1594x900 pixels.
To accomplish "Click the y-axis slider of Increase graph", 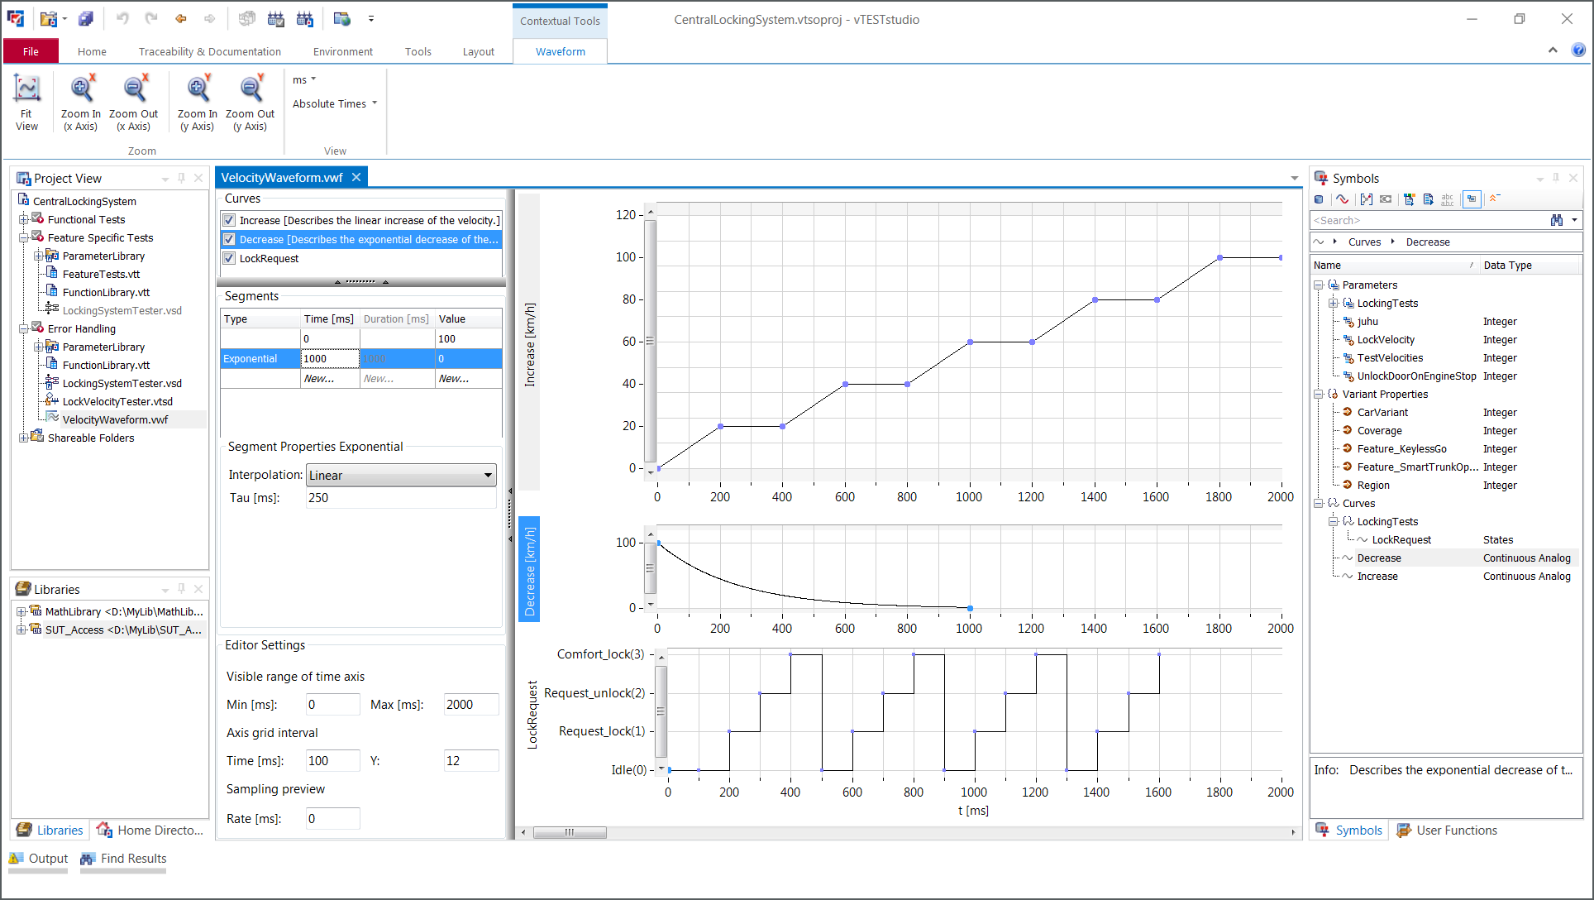I will tap(650, 341).
